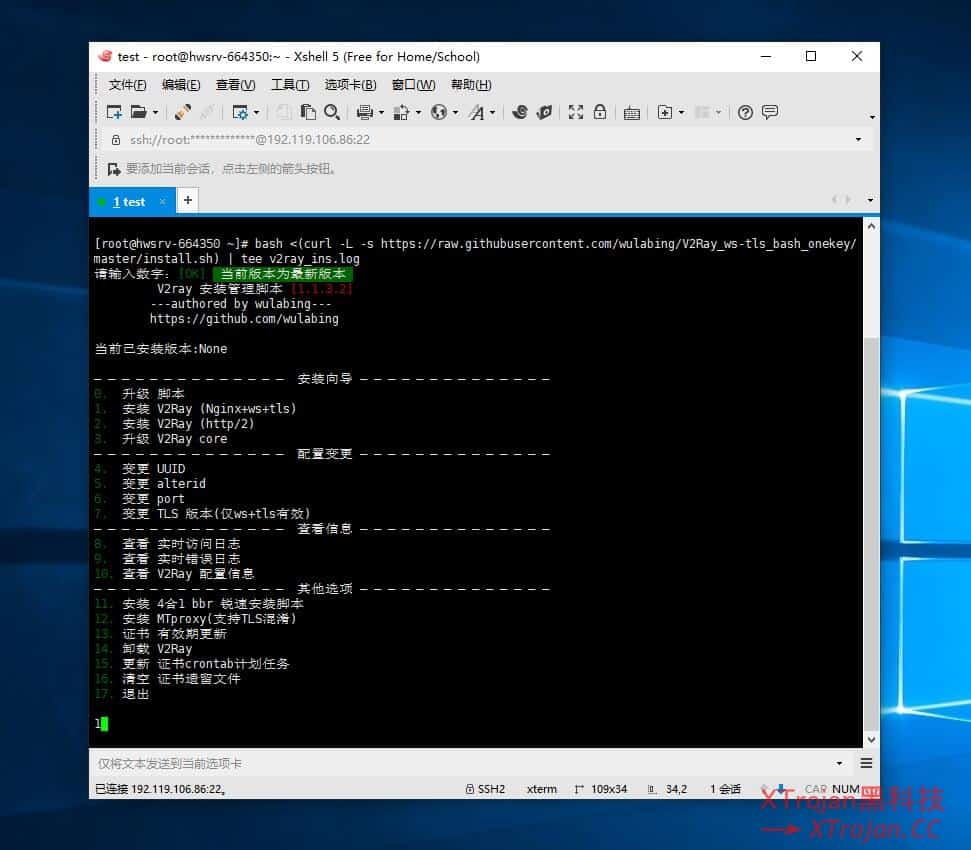
Task: Click the New Tab Group plus-page icon
Action: (x=664, y=112)
